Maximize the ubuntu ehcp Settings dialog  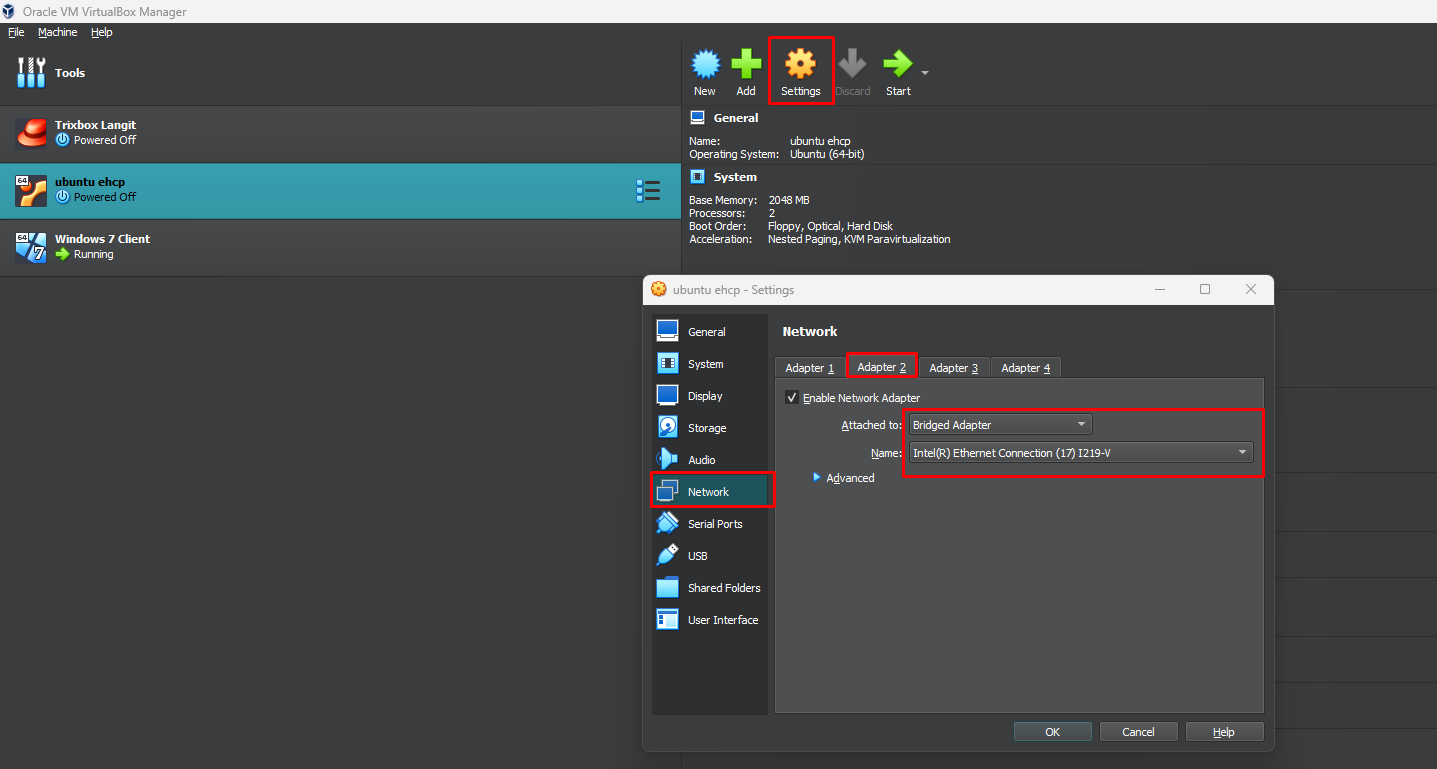[1205, 290]
